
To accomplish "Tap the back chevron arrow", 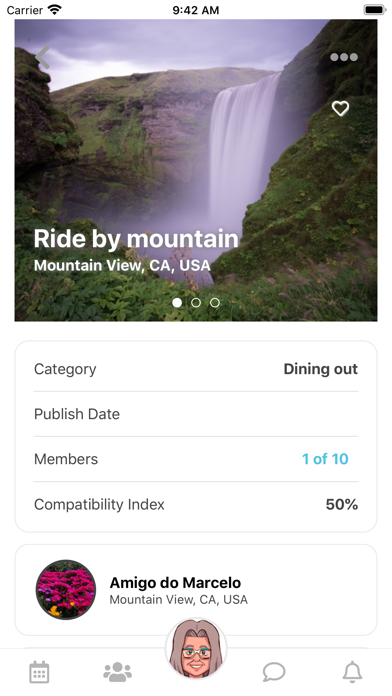I will 42,57.
